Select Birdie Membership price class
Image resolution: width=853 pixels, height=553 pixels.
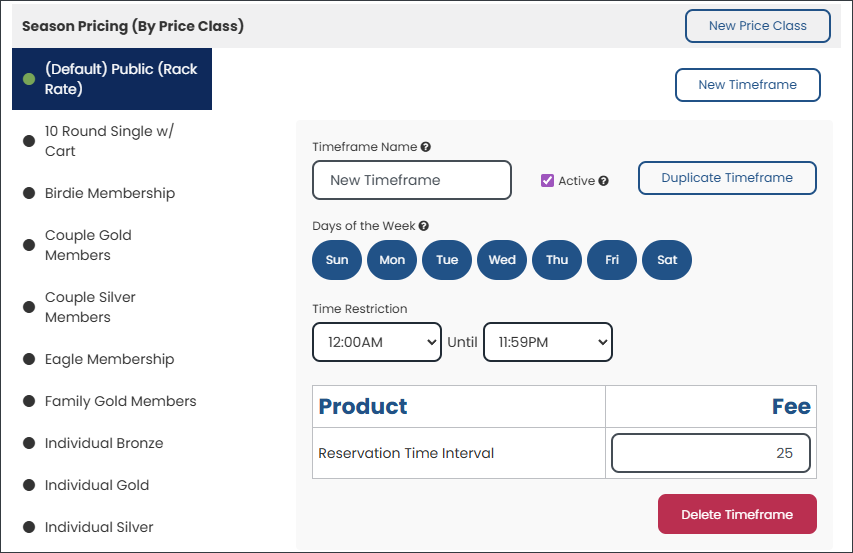(x=112, y=193)
